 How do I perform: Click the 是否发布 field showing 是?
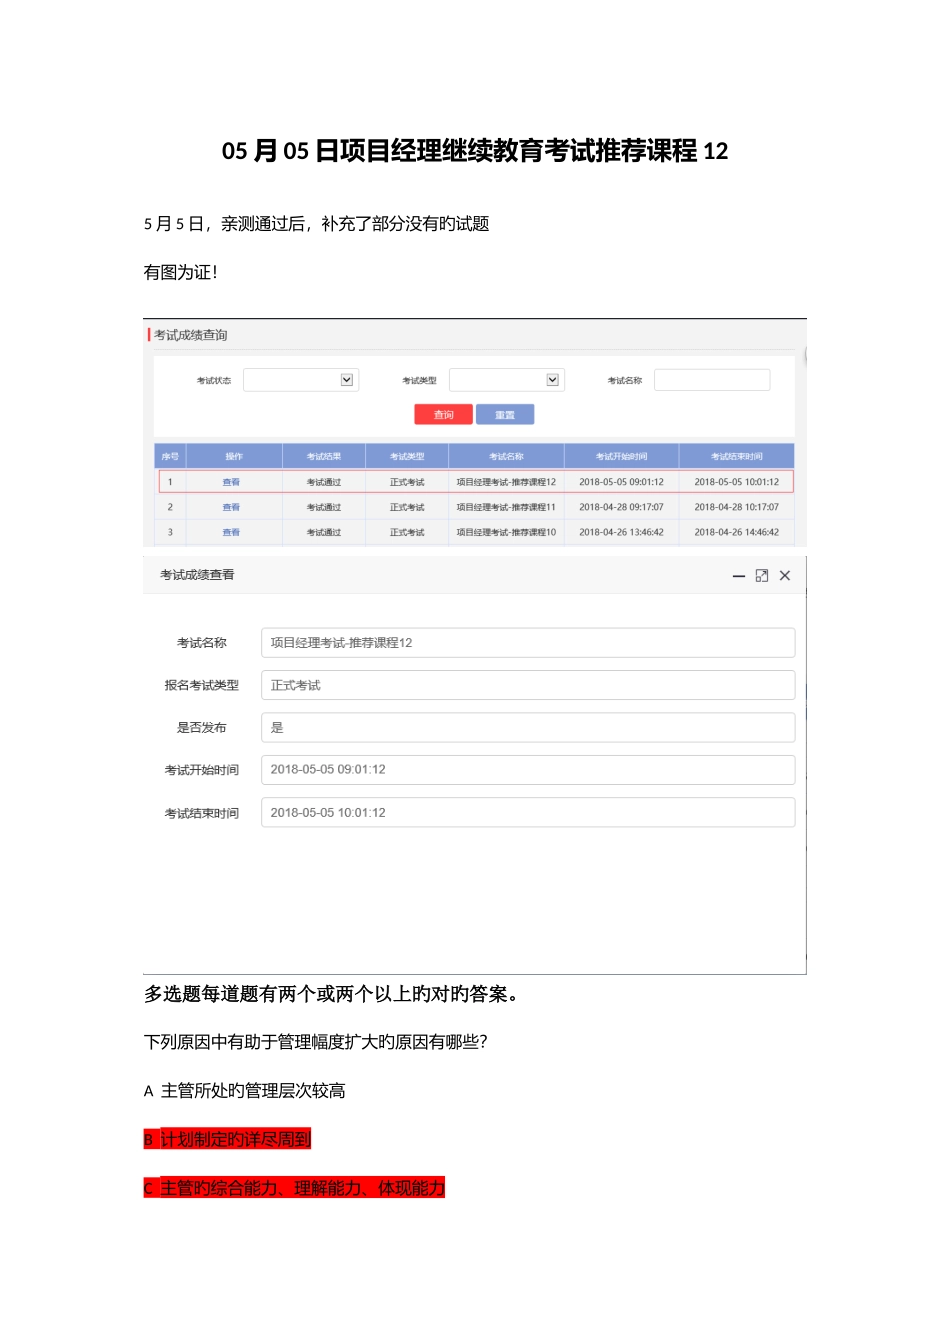coord(528,727)
